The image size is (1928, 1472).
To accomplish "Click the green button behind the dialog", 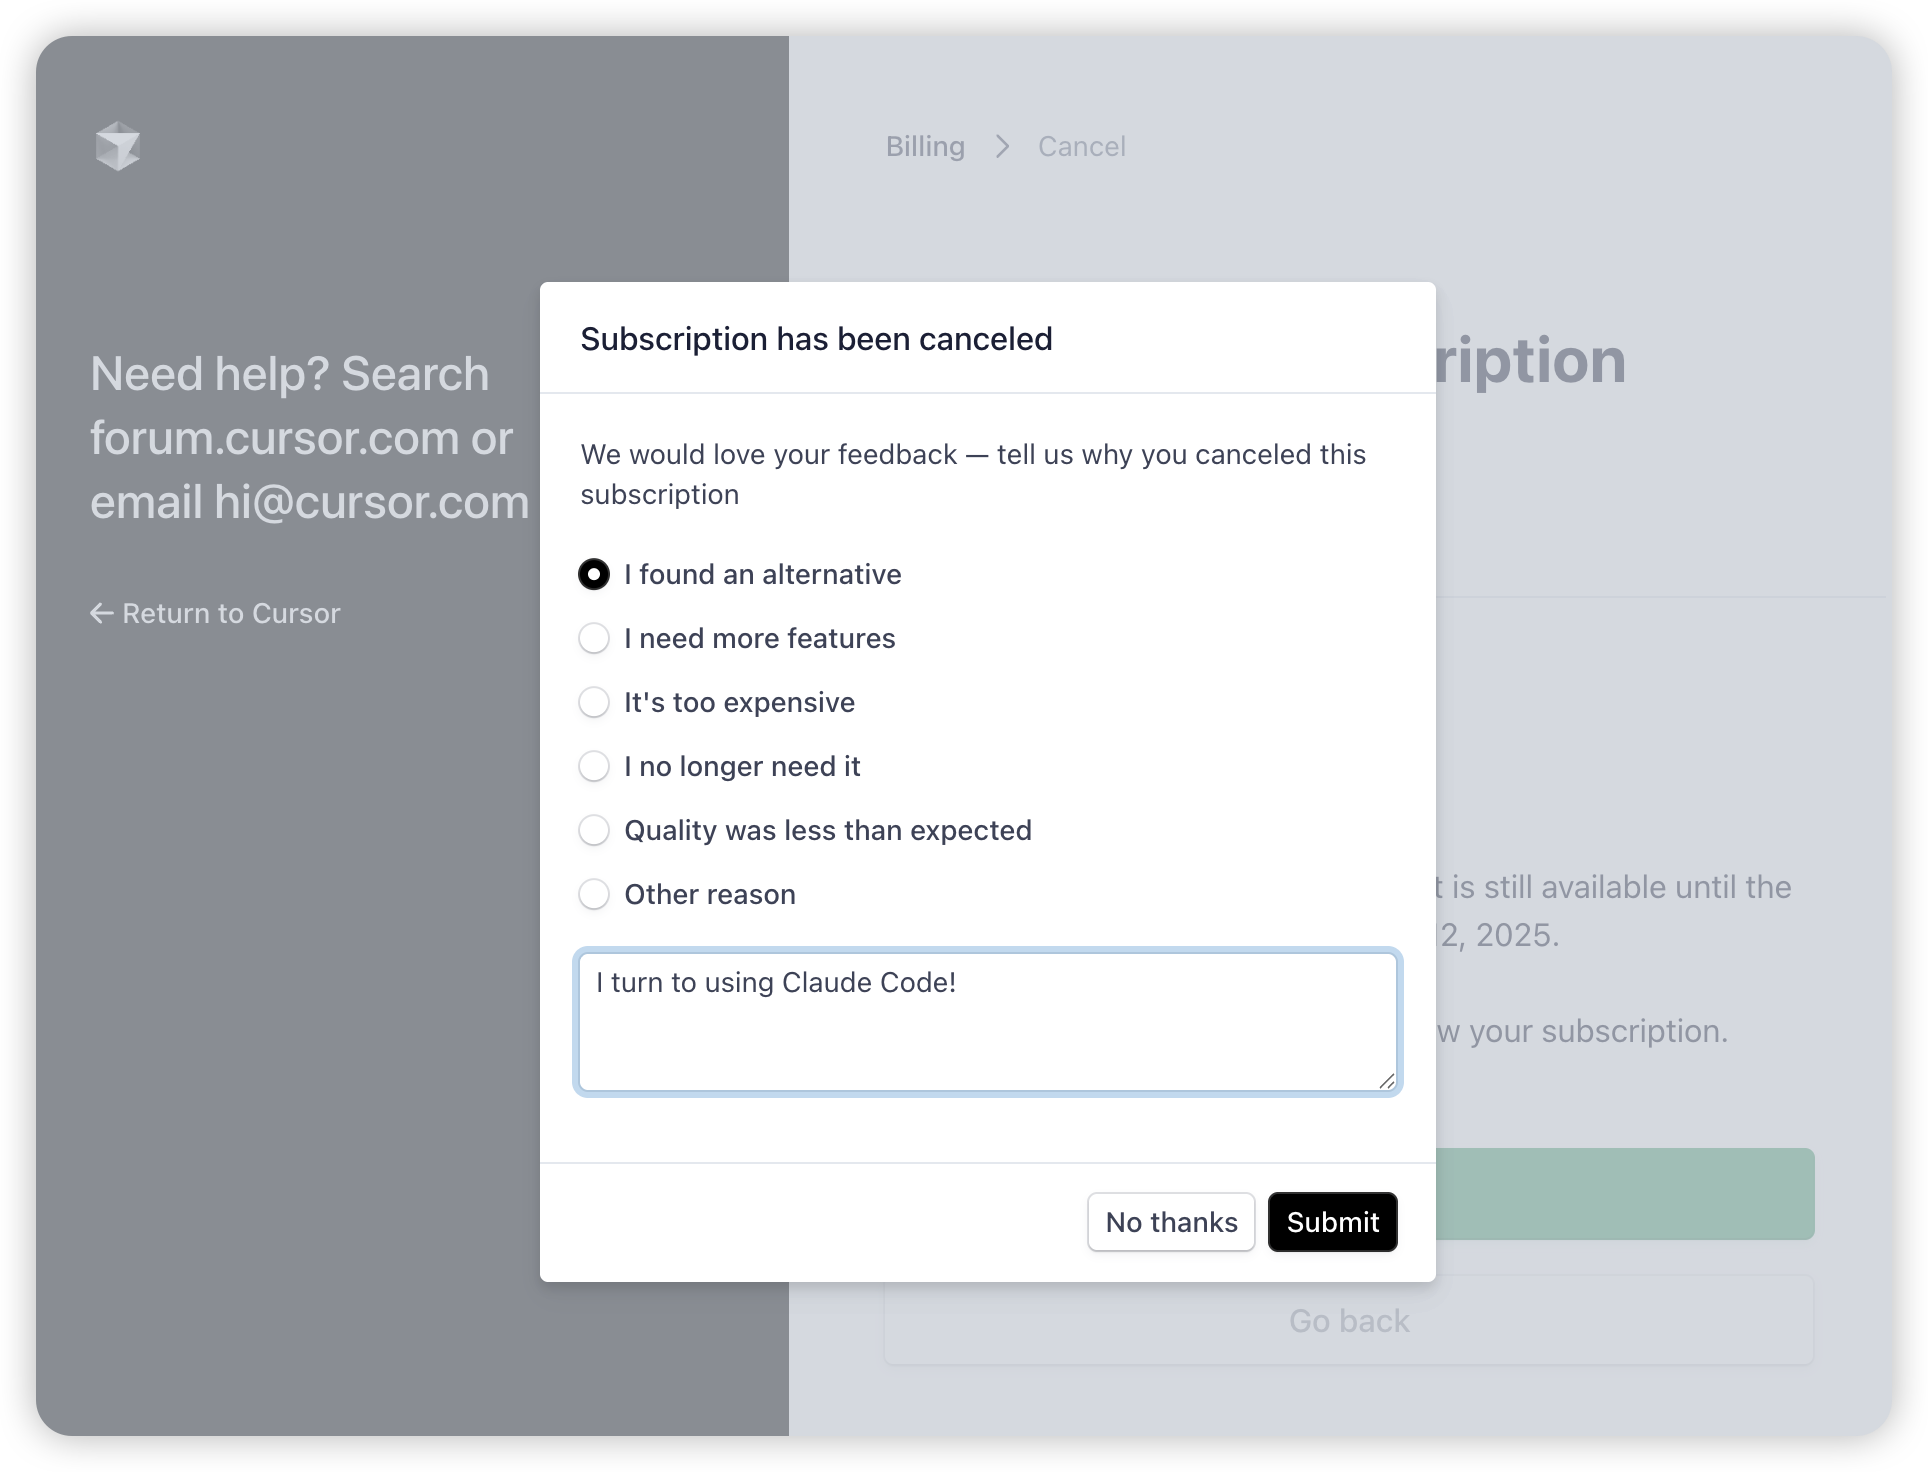I will tap(1625, 1194).
